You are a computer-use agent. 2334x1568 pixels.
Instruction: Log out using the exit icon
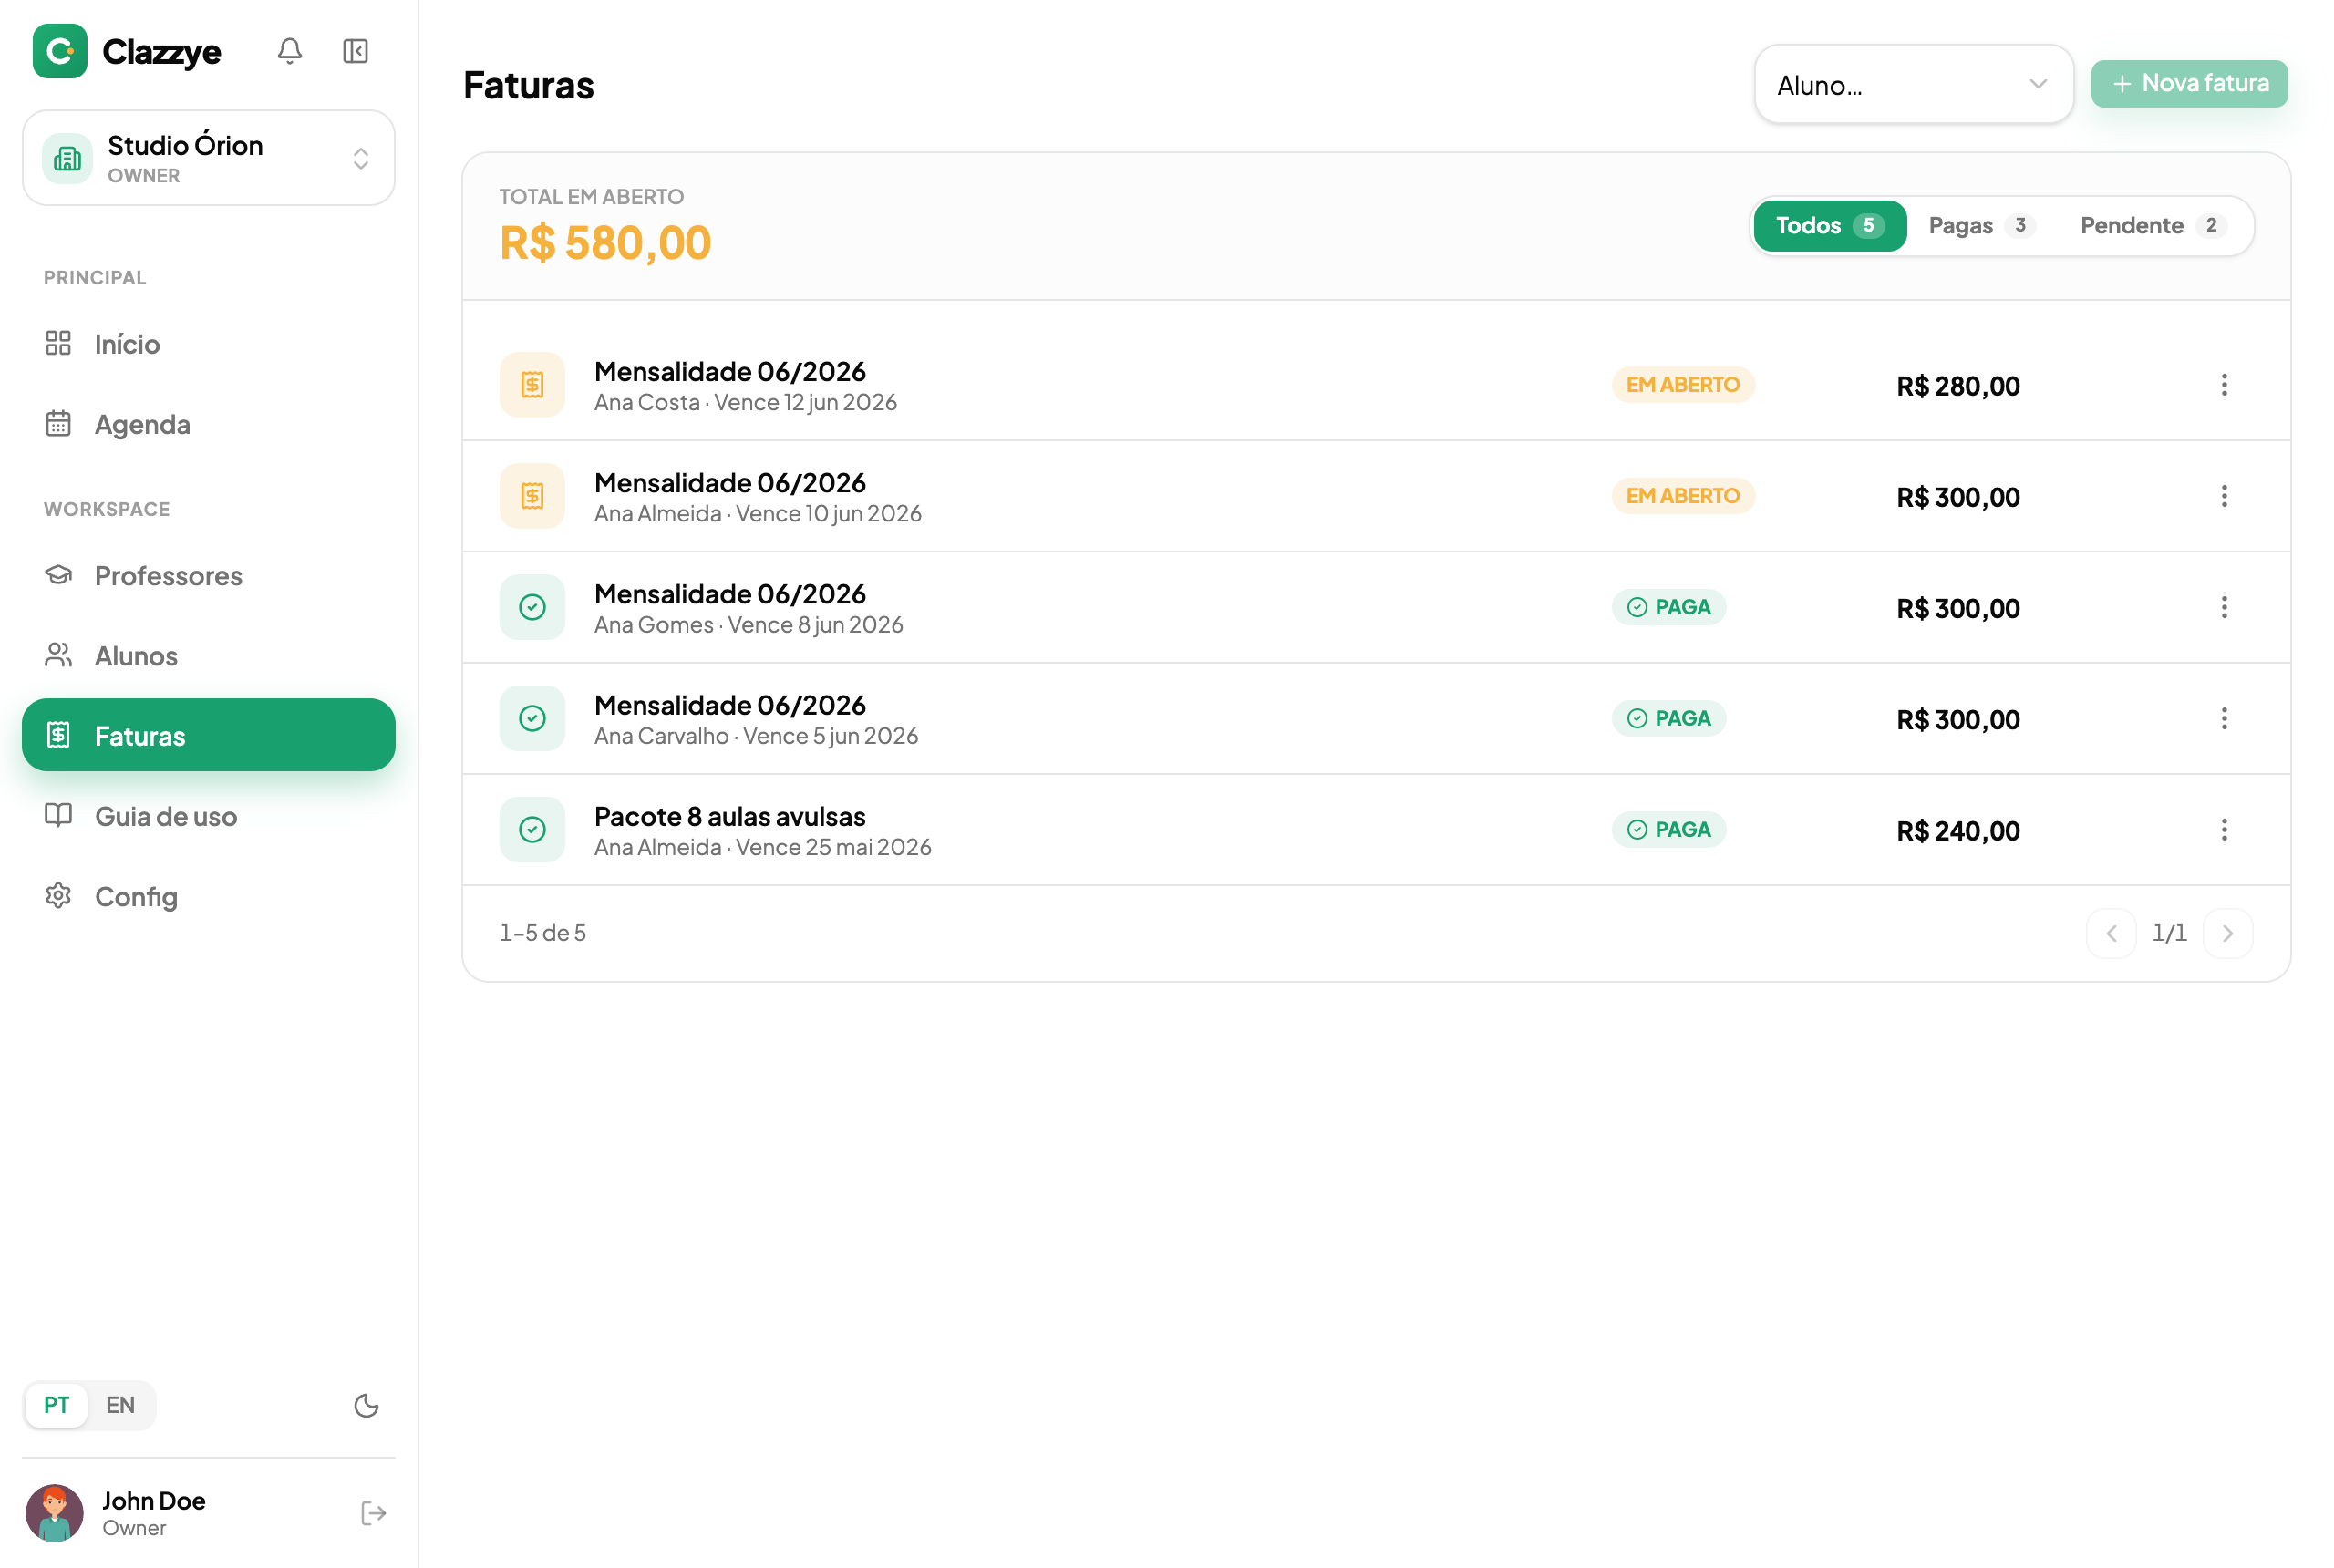tap(373, 1513)
